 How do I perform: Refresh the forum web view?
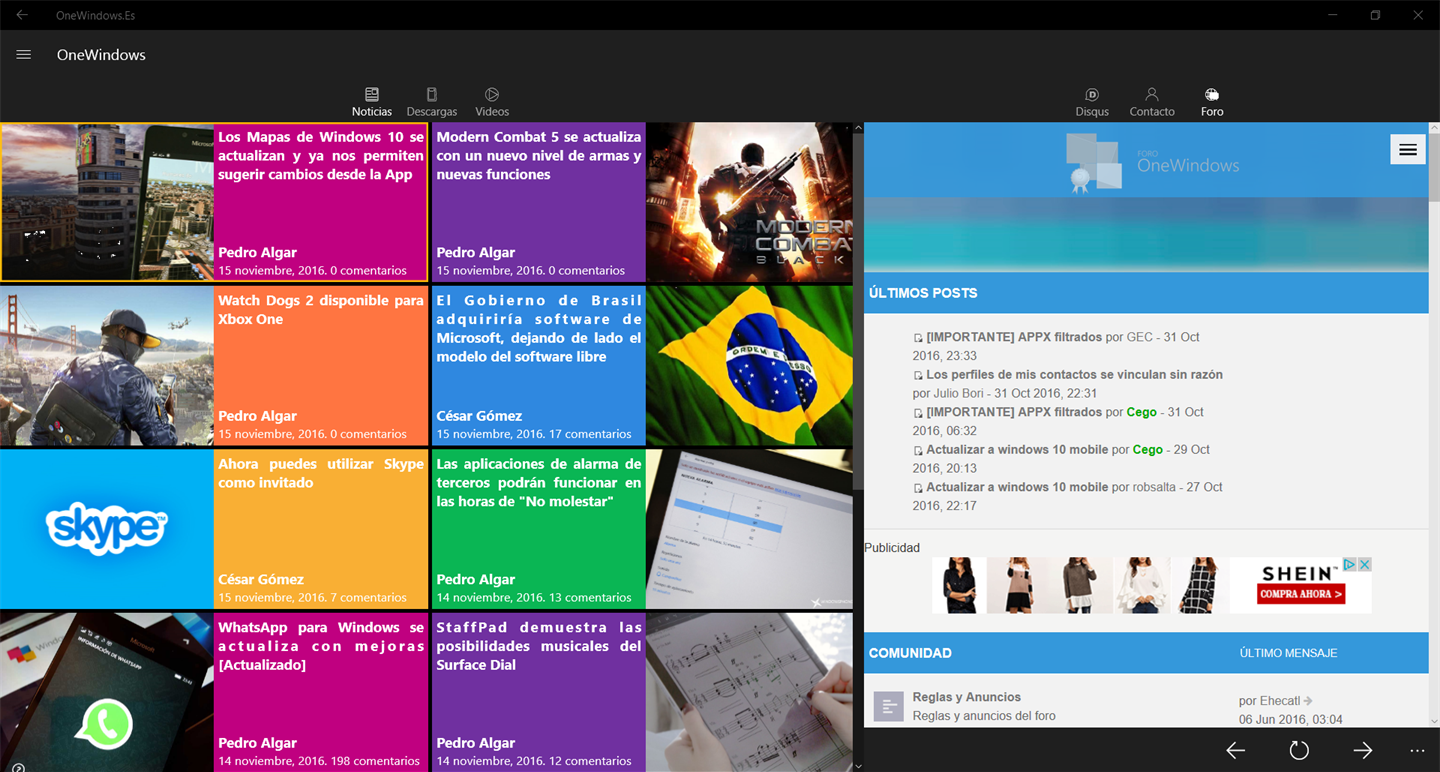tap(1299, 750)
